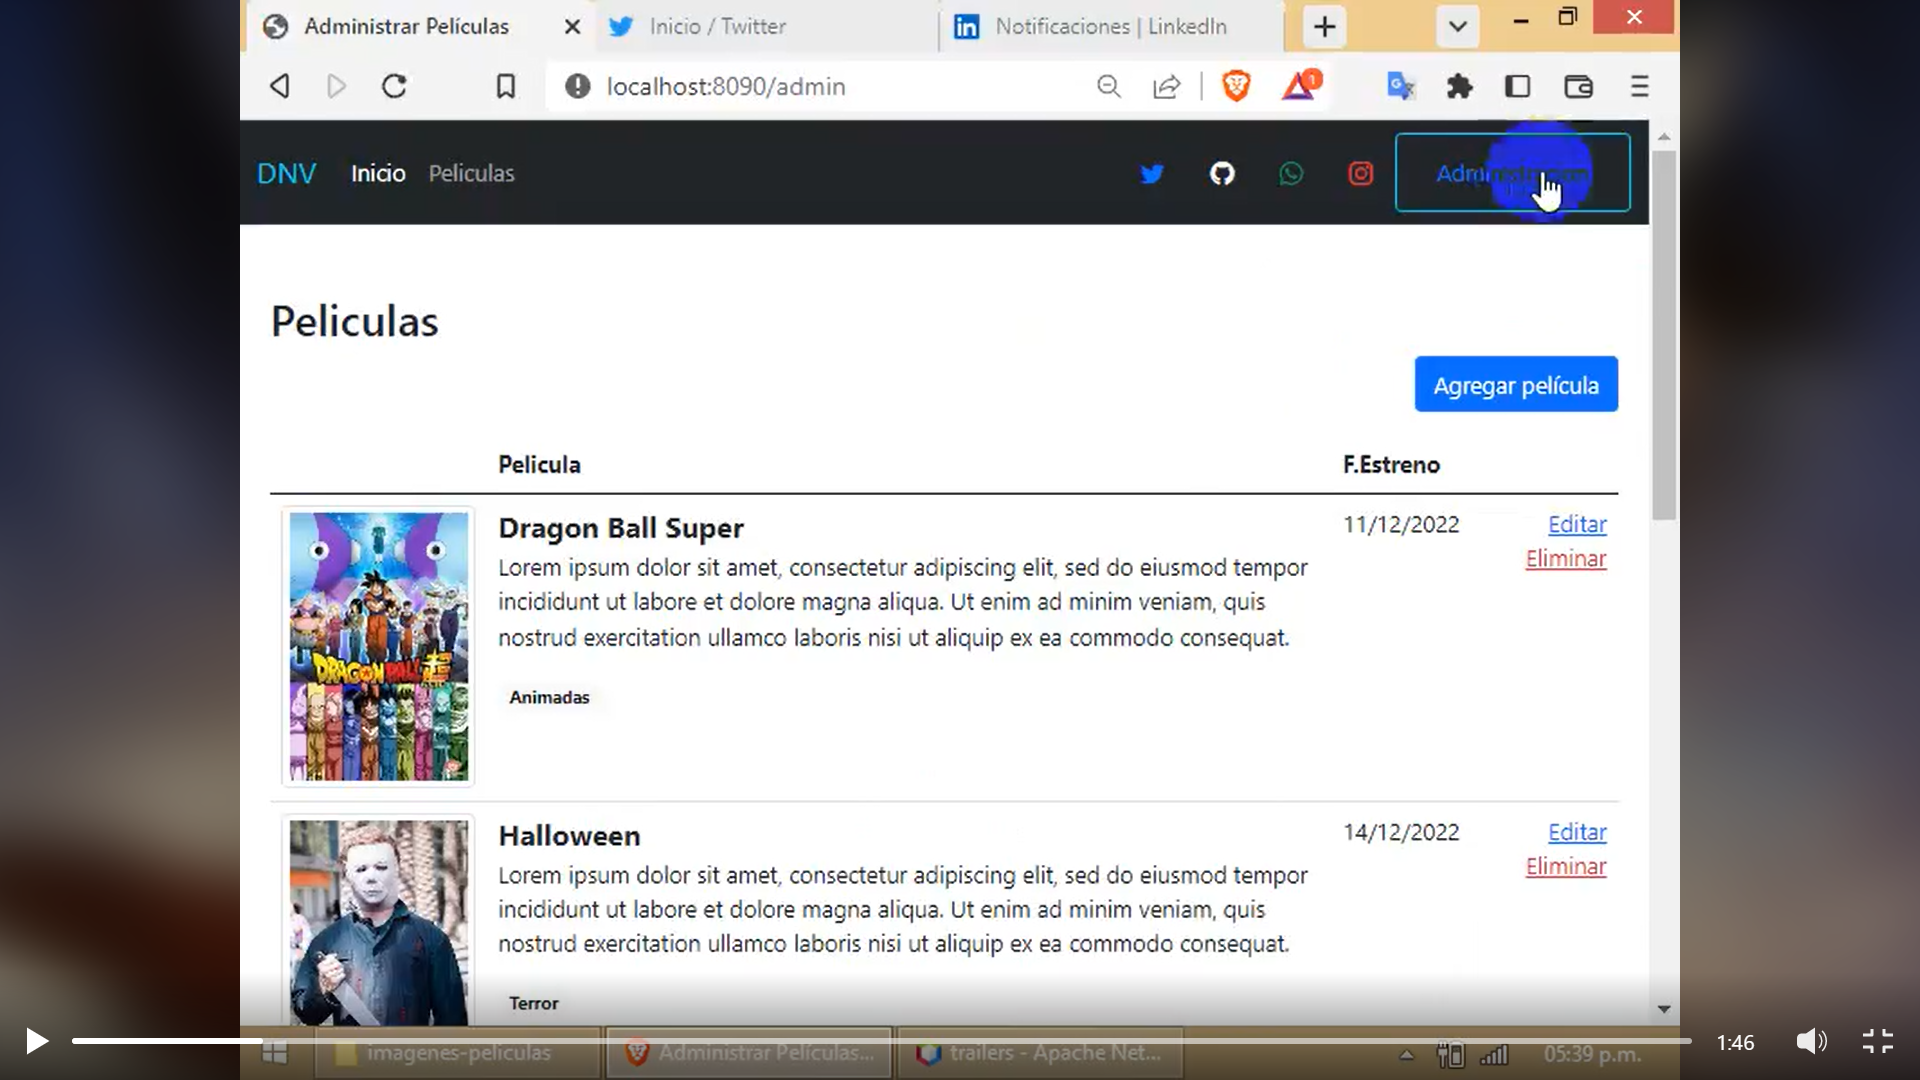Edit the Dragon Ball Super movie entry
The height and width of the screenshot is (1080, 1920).
pos(1576,524)
